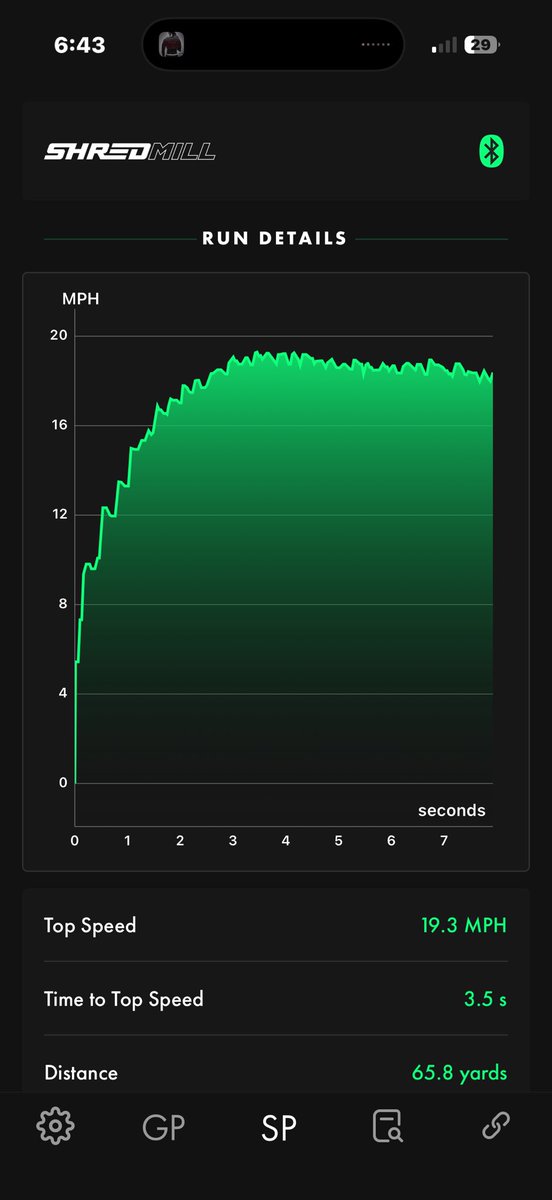
Task: Tap the Top Speed label
Action: point(90,925)
